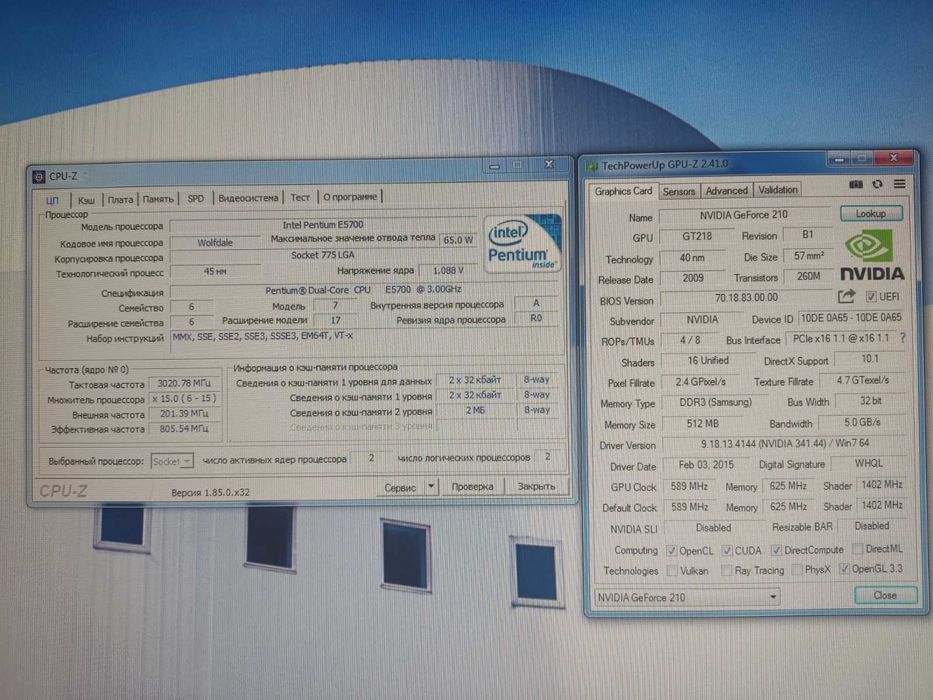Viewport: 933px width, 700px height.
Task: Click the 3020.78 МГц clock speed value
Action: pos(184,383)
